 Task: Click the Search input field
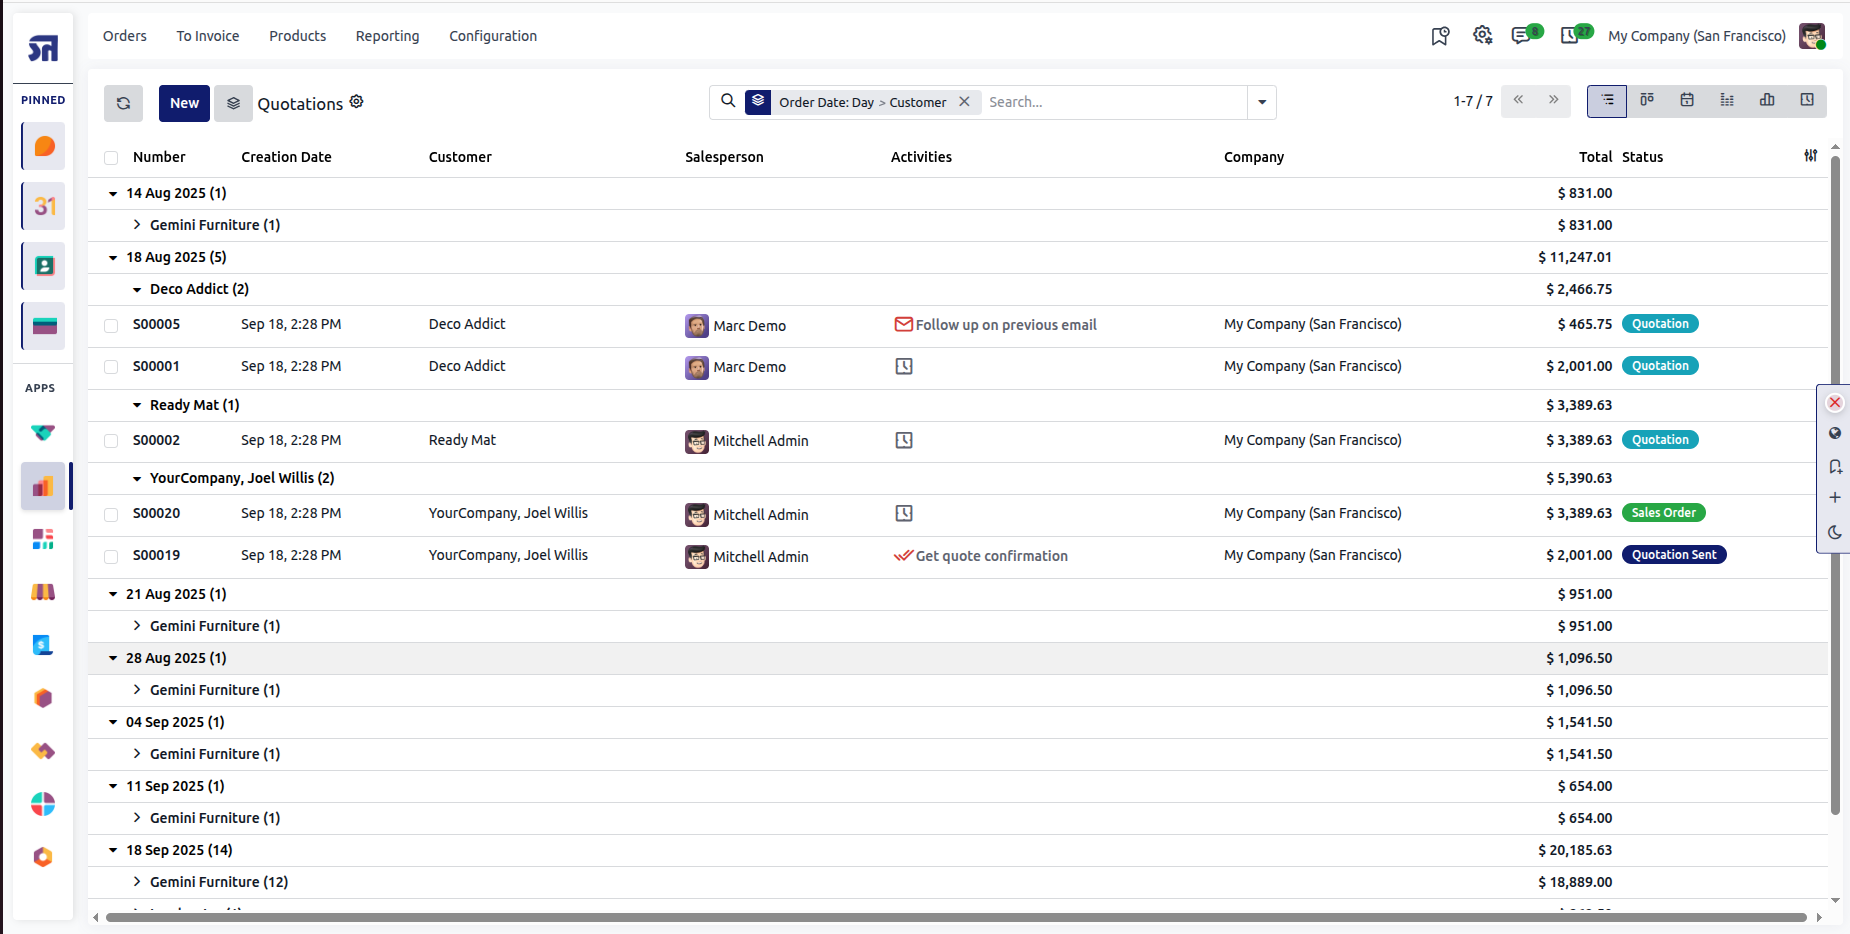point(1114,102)
